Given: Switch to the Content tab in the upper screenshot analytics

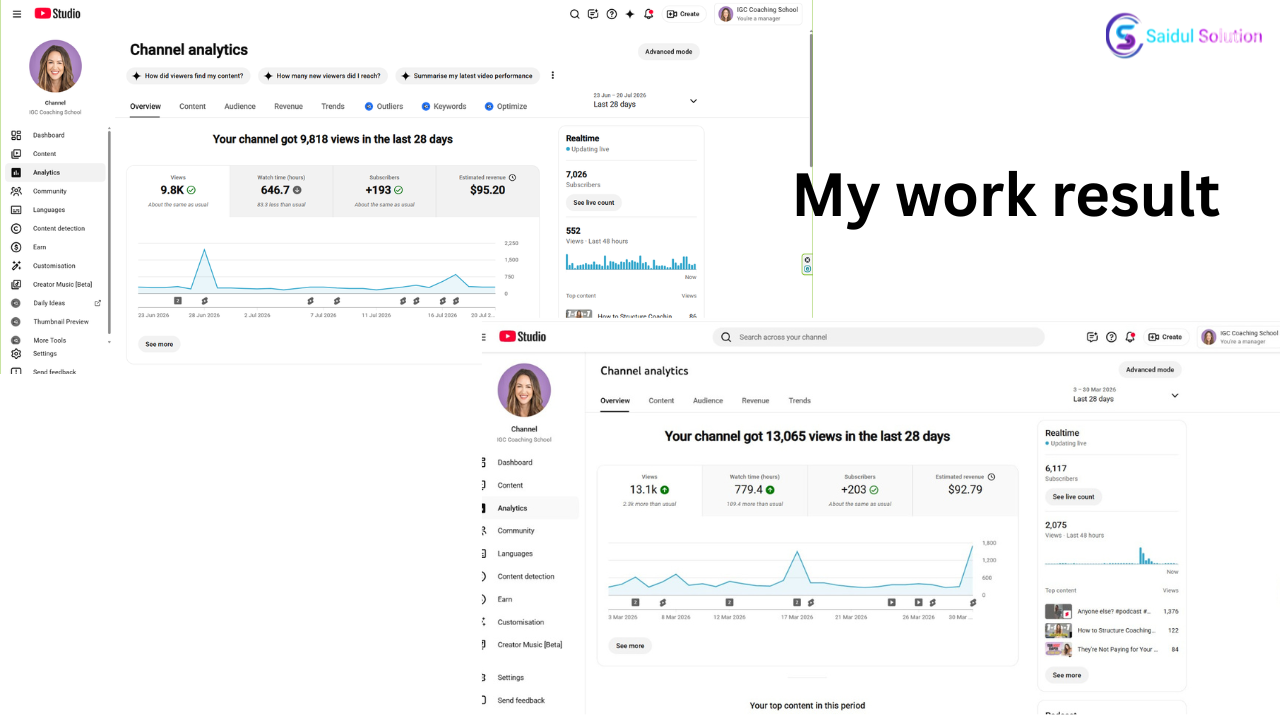Looking at the screenshot, I should click(193, 106).
